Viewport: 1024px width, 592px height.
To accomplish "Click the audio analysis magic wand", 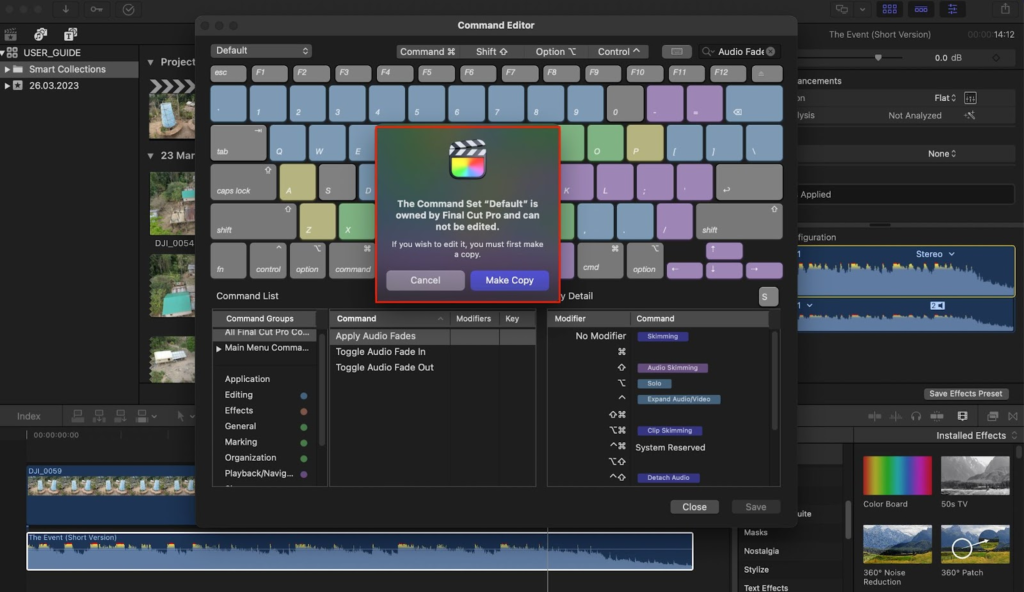I will click(970, 115).
